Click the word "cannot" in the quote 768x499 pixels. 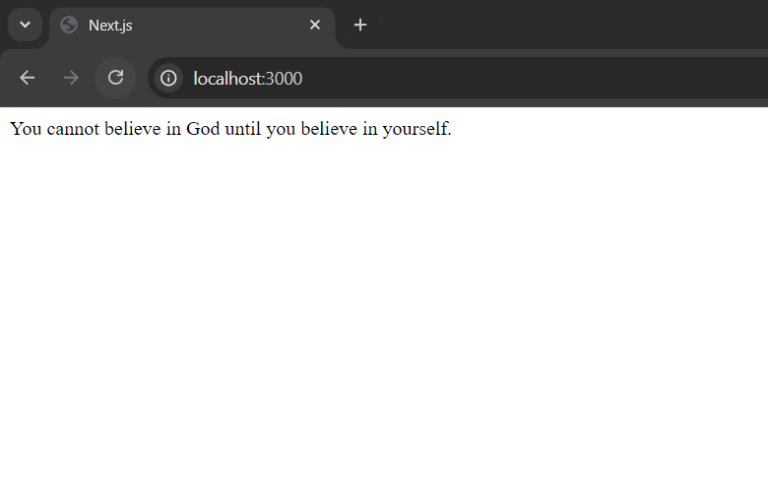(x=72, y=129)
